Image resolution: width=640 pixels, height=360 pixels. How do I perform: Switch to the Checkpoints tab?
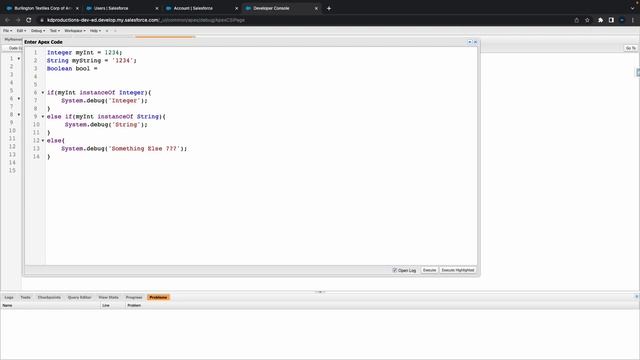pyautogui.click(x=49, y=297)
